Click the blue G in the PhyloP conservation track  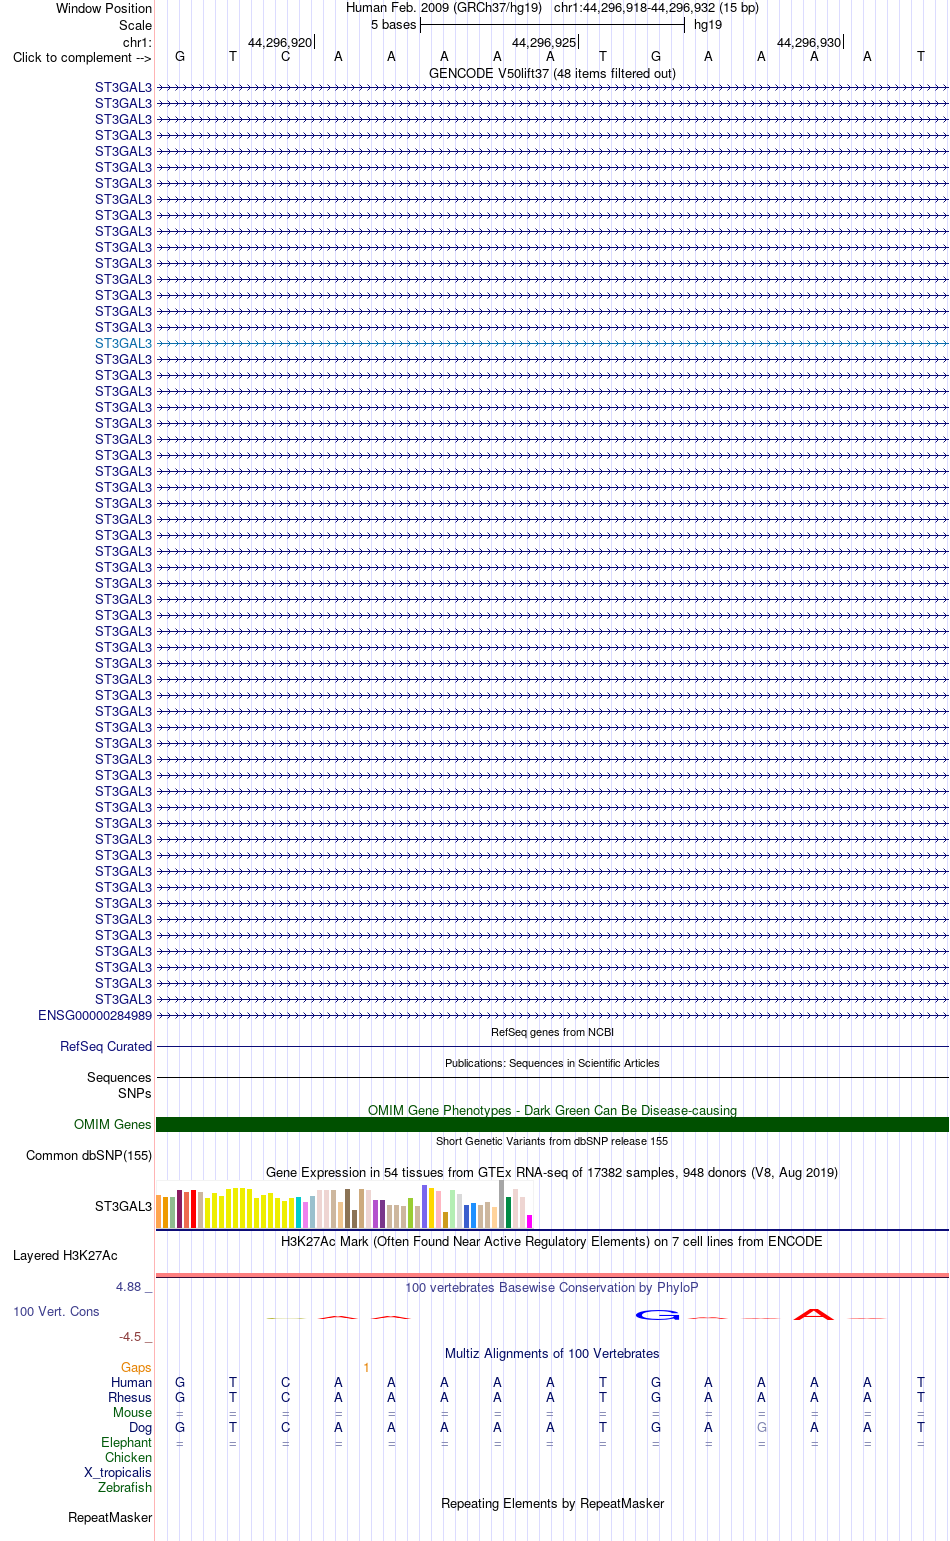pyautogui.click(x=658, y=1314)
